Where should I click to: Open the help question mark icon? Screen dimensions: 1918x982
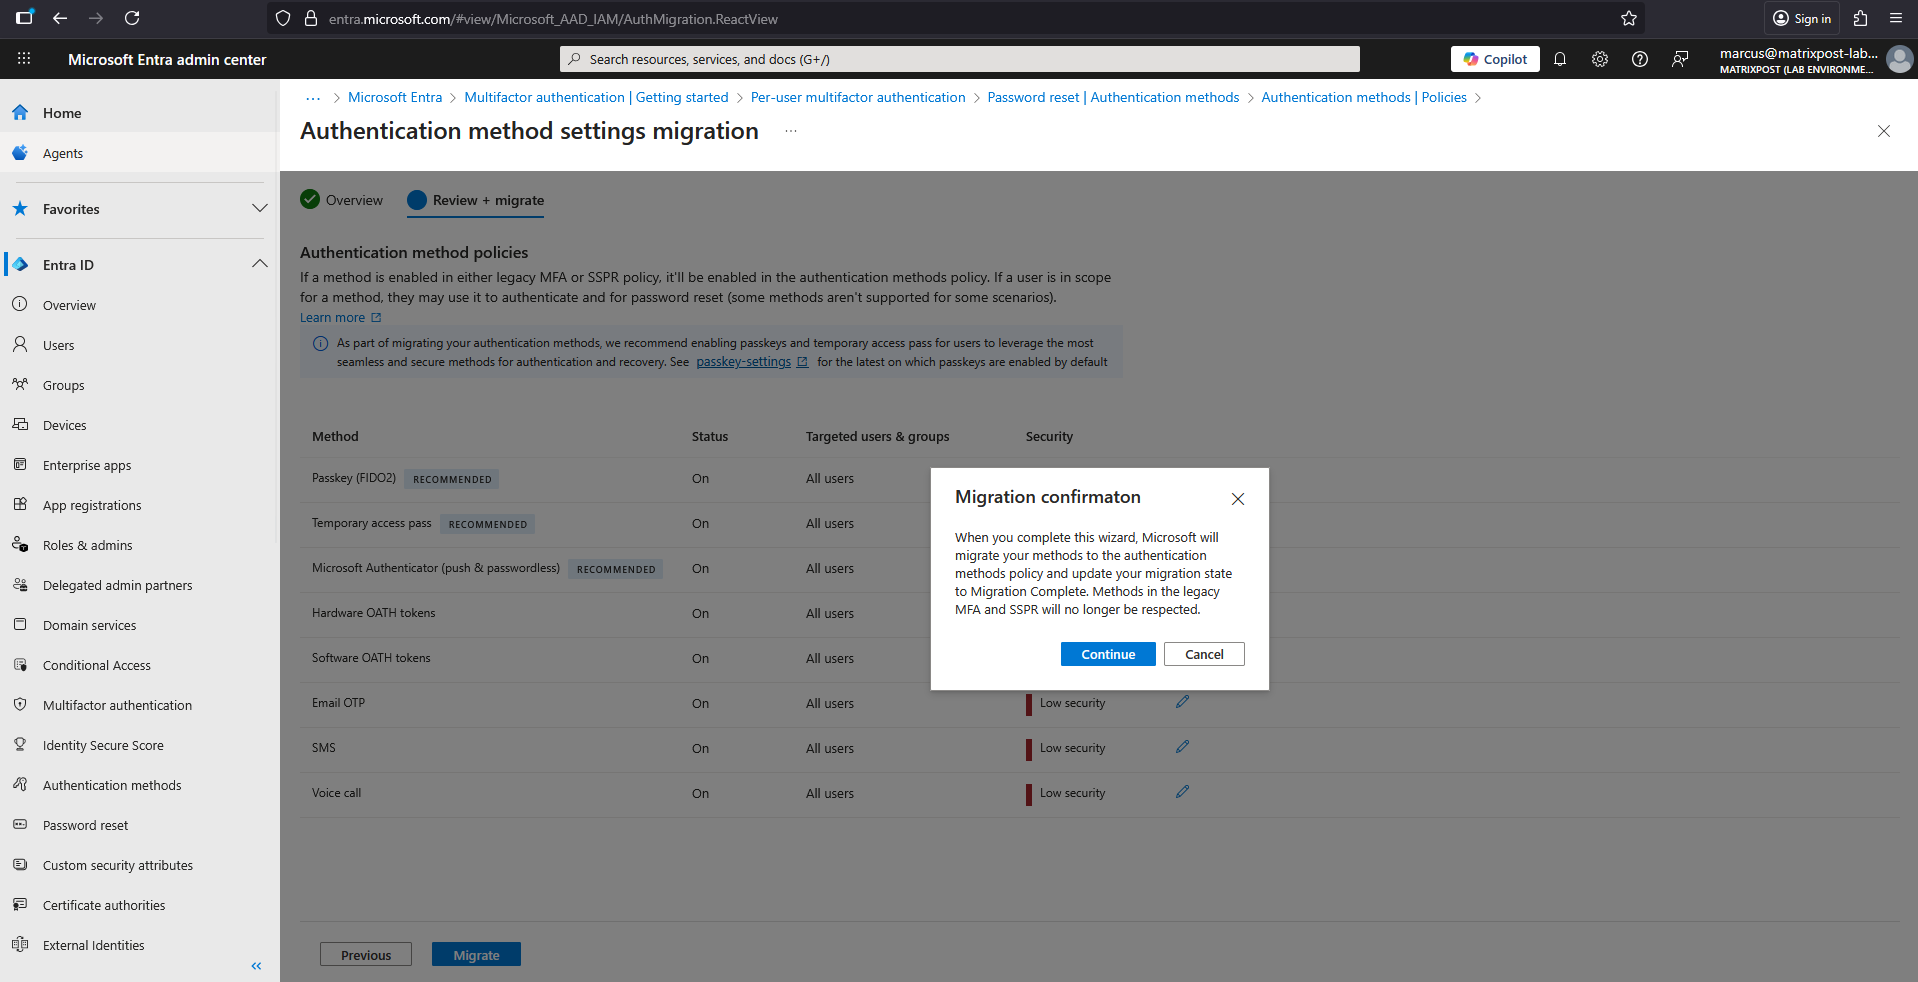point(1640,59)
